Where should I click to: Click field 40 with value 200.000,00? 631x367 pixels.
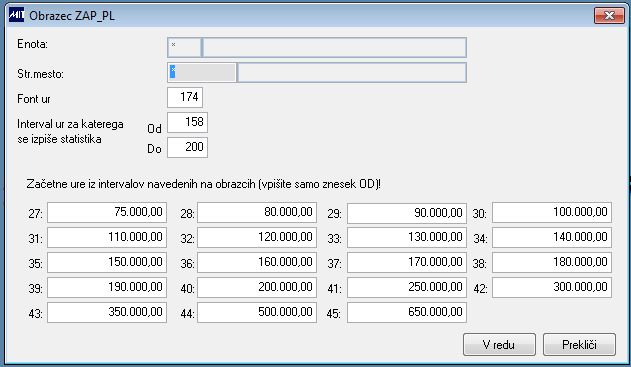coord(257,287)
